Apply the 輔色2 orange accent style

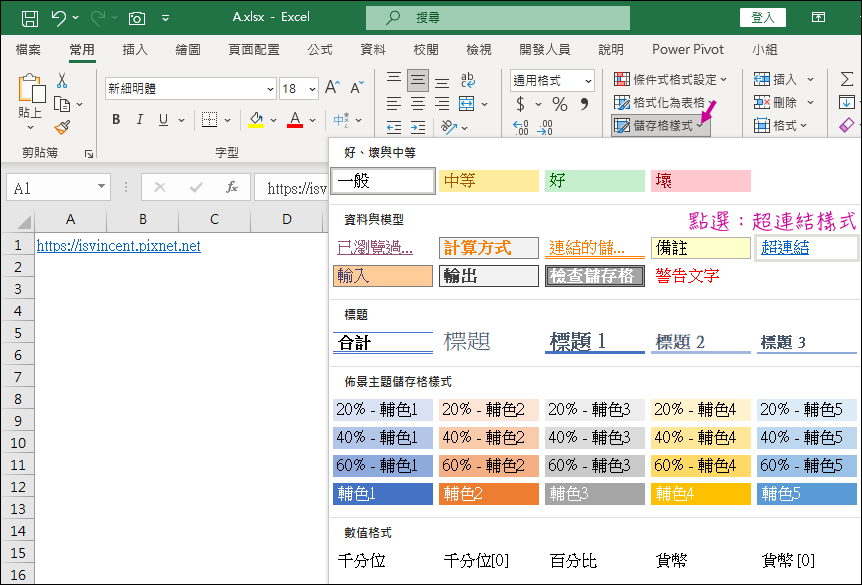click(489, 494)
